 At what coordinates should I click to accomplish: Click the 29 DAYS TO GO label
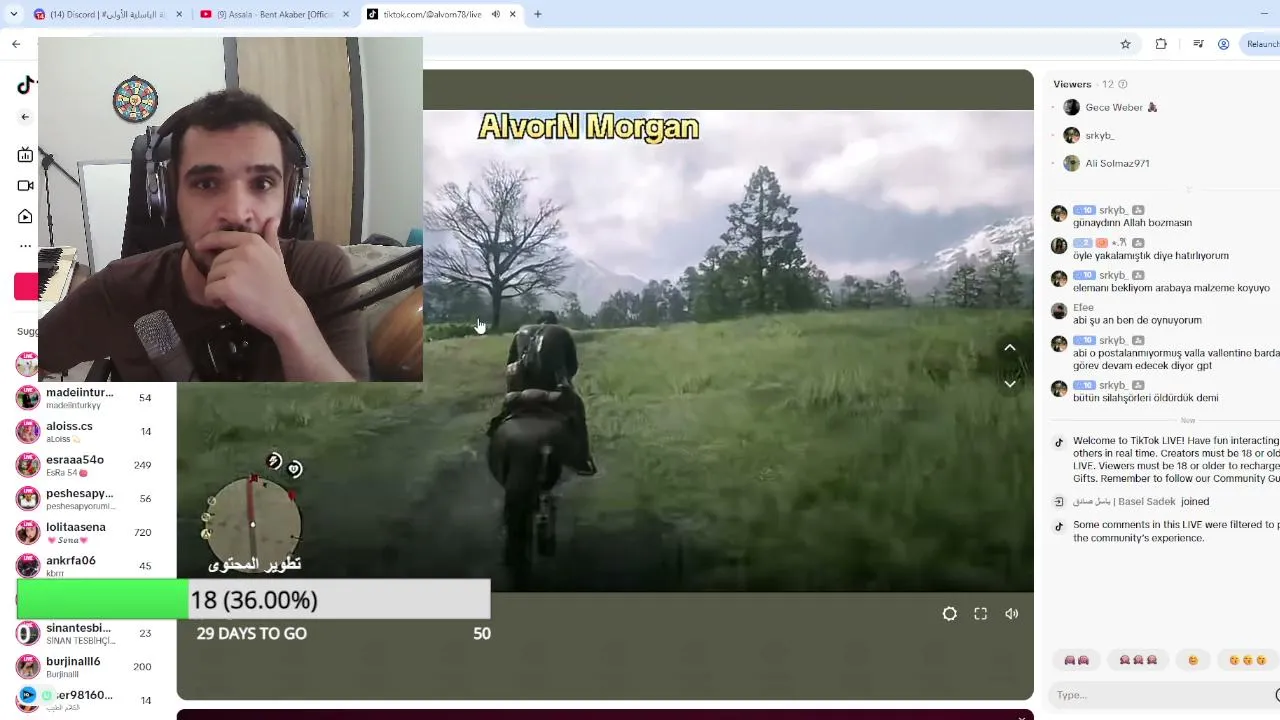[x=252, y=633]
